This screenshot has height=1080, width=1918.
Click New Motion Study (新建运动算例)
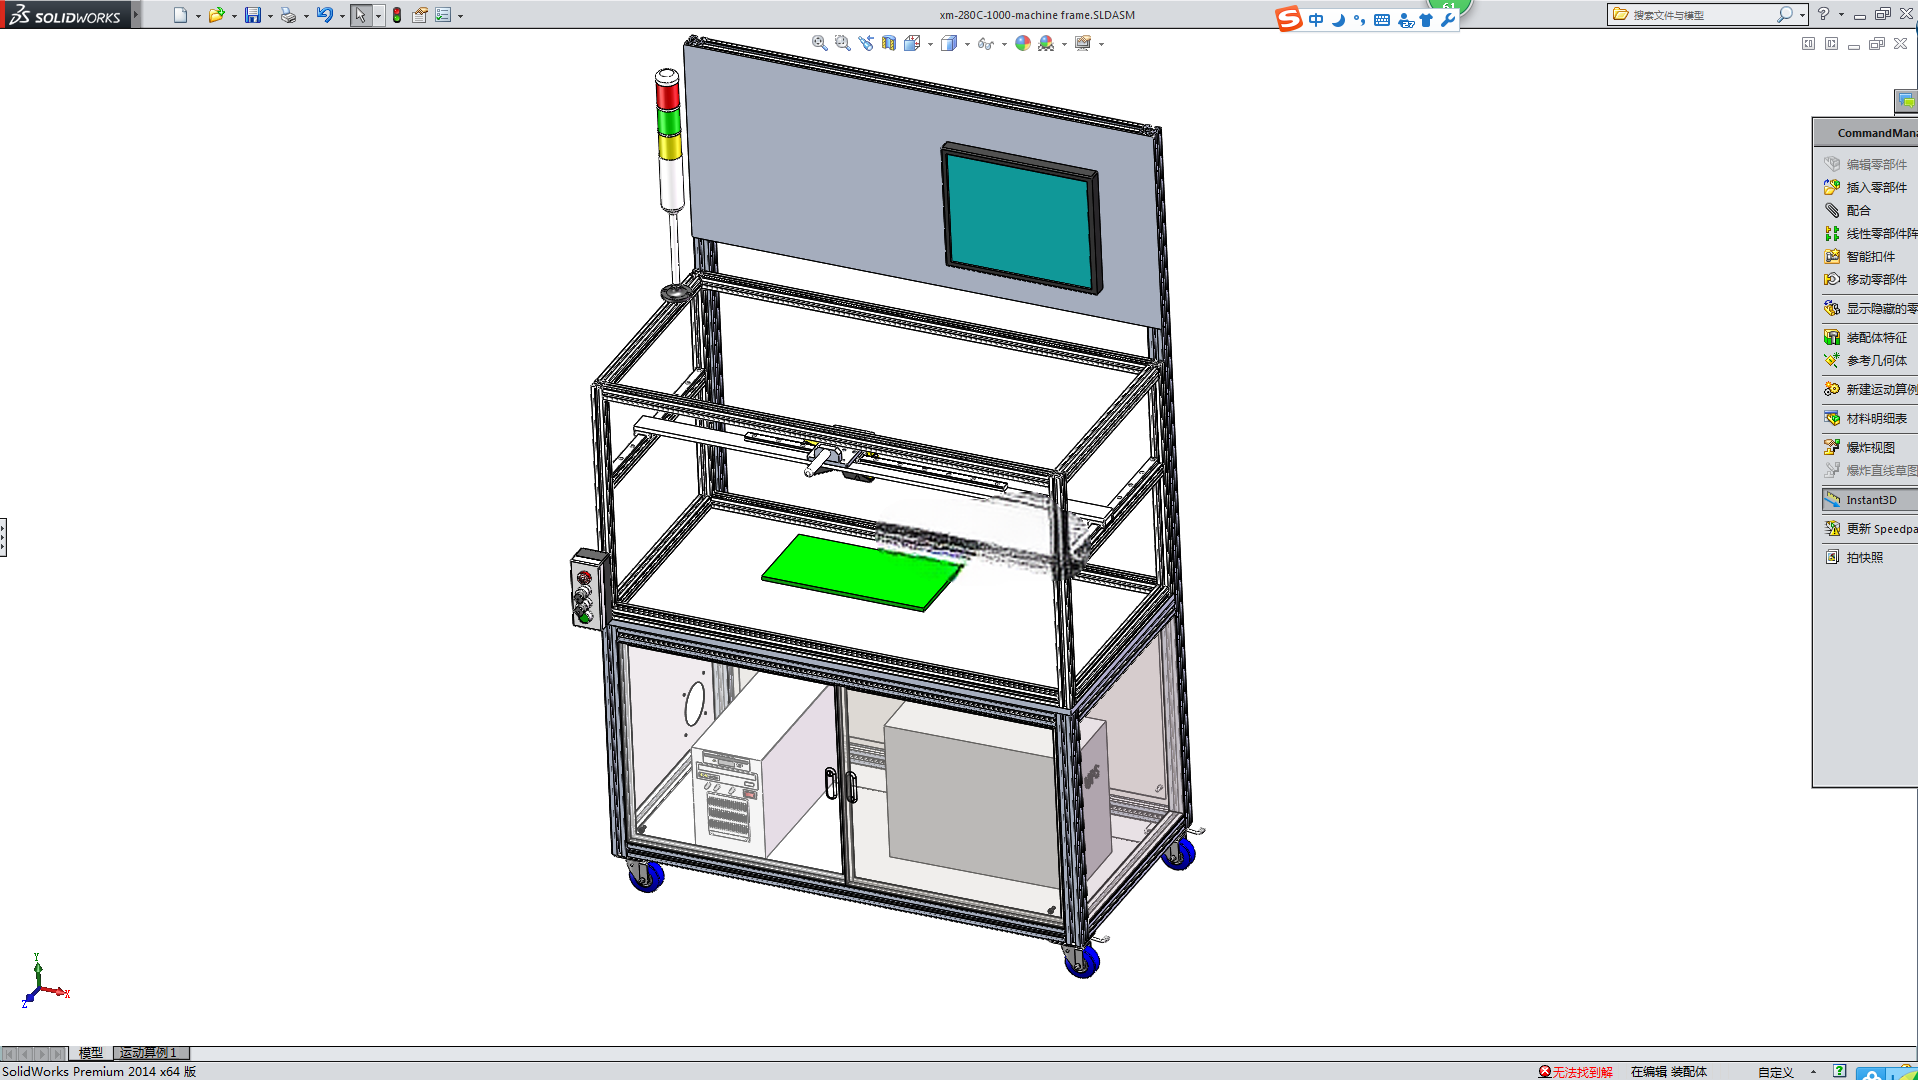pos(1870,389)
